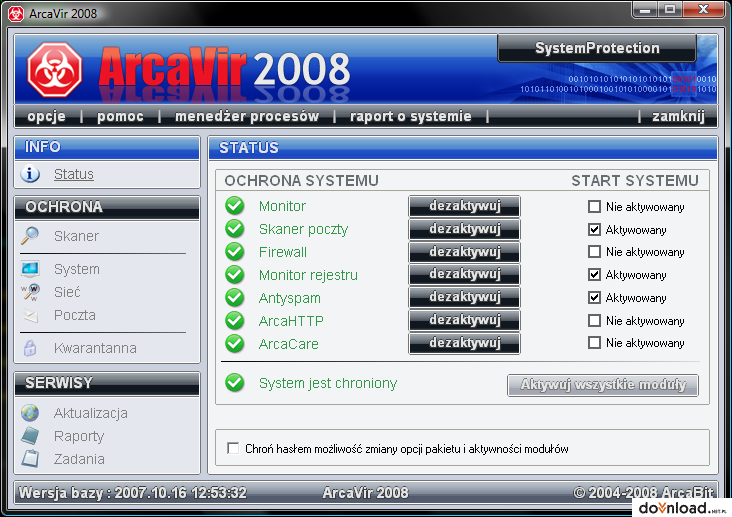Viewport: 732px width, 517px height.
Task: Click green check icon beside ArcaHTTP
Action: (x=234, y=320)
